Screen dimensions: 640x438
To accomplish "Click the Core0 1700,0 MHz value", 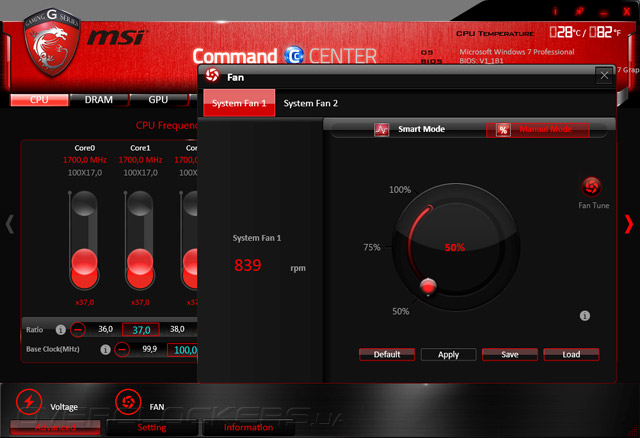I will pos(84,160).
